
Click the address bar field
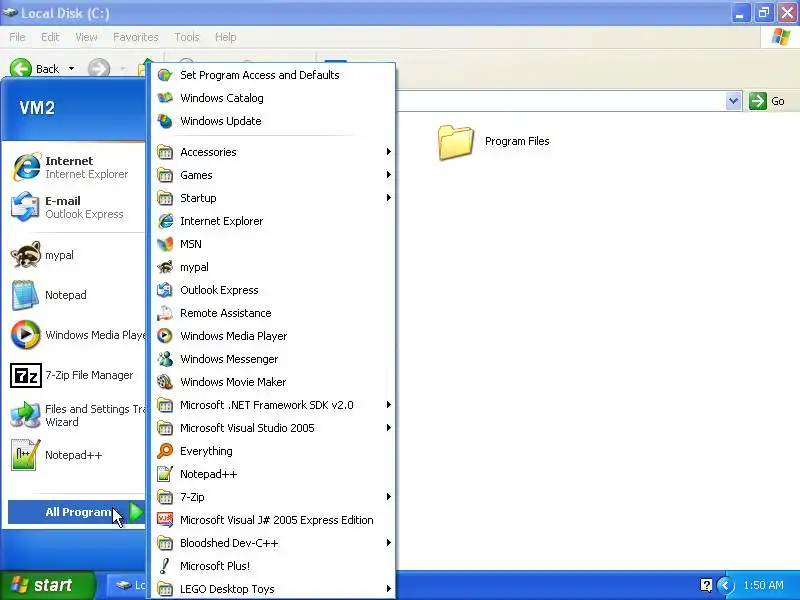(560, 101)
